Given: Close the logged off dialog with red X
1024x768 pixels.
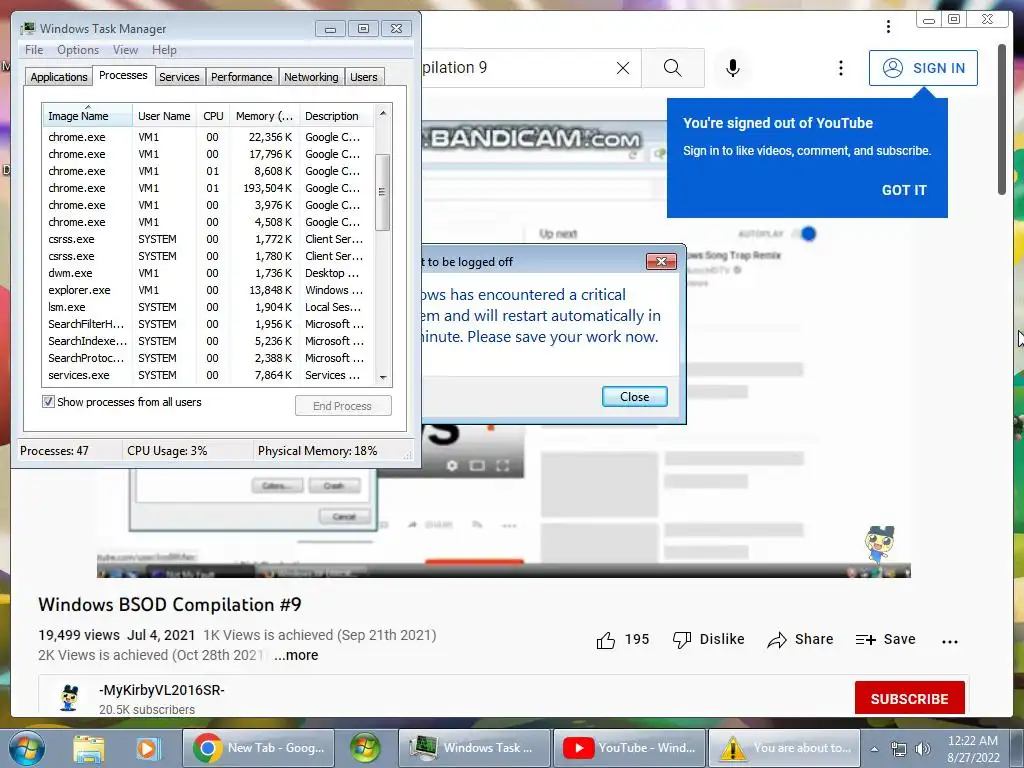Looking at the screenshot, I should pos(661,262).
